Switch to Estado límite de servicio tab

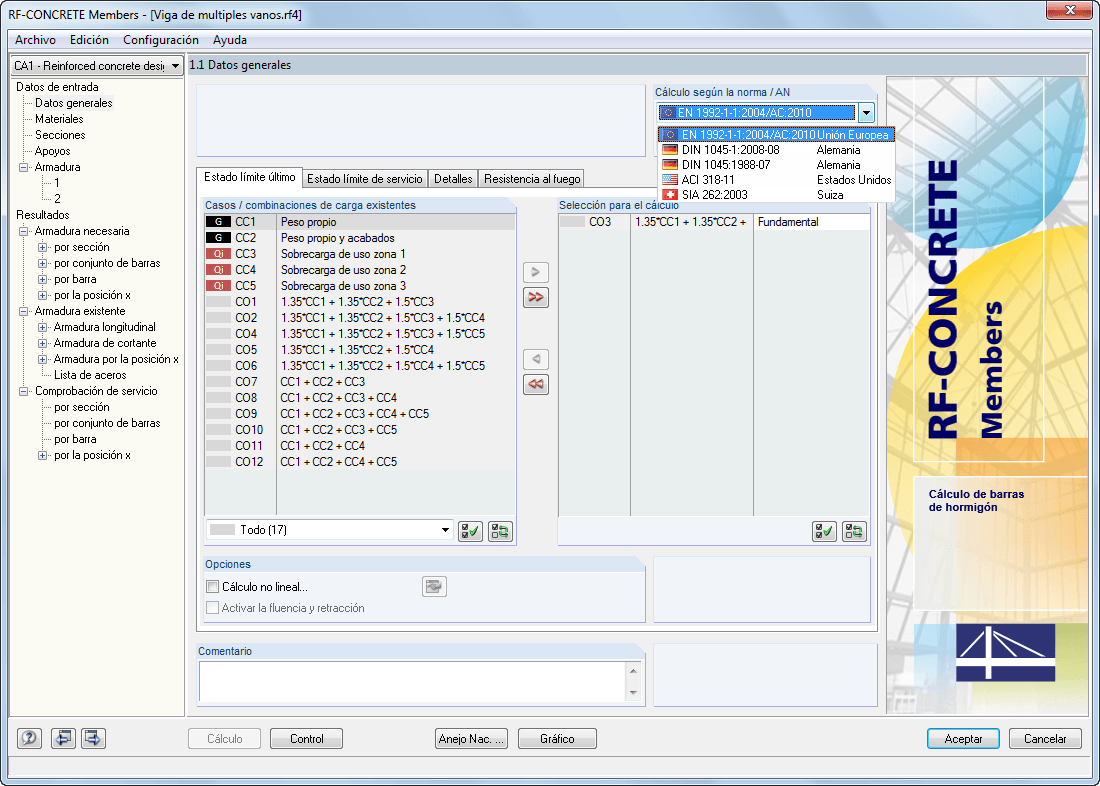(365, 179)
